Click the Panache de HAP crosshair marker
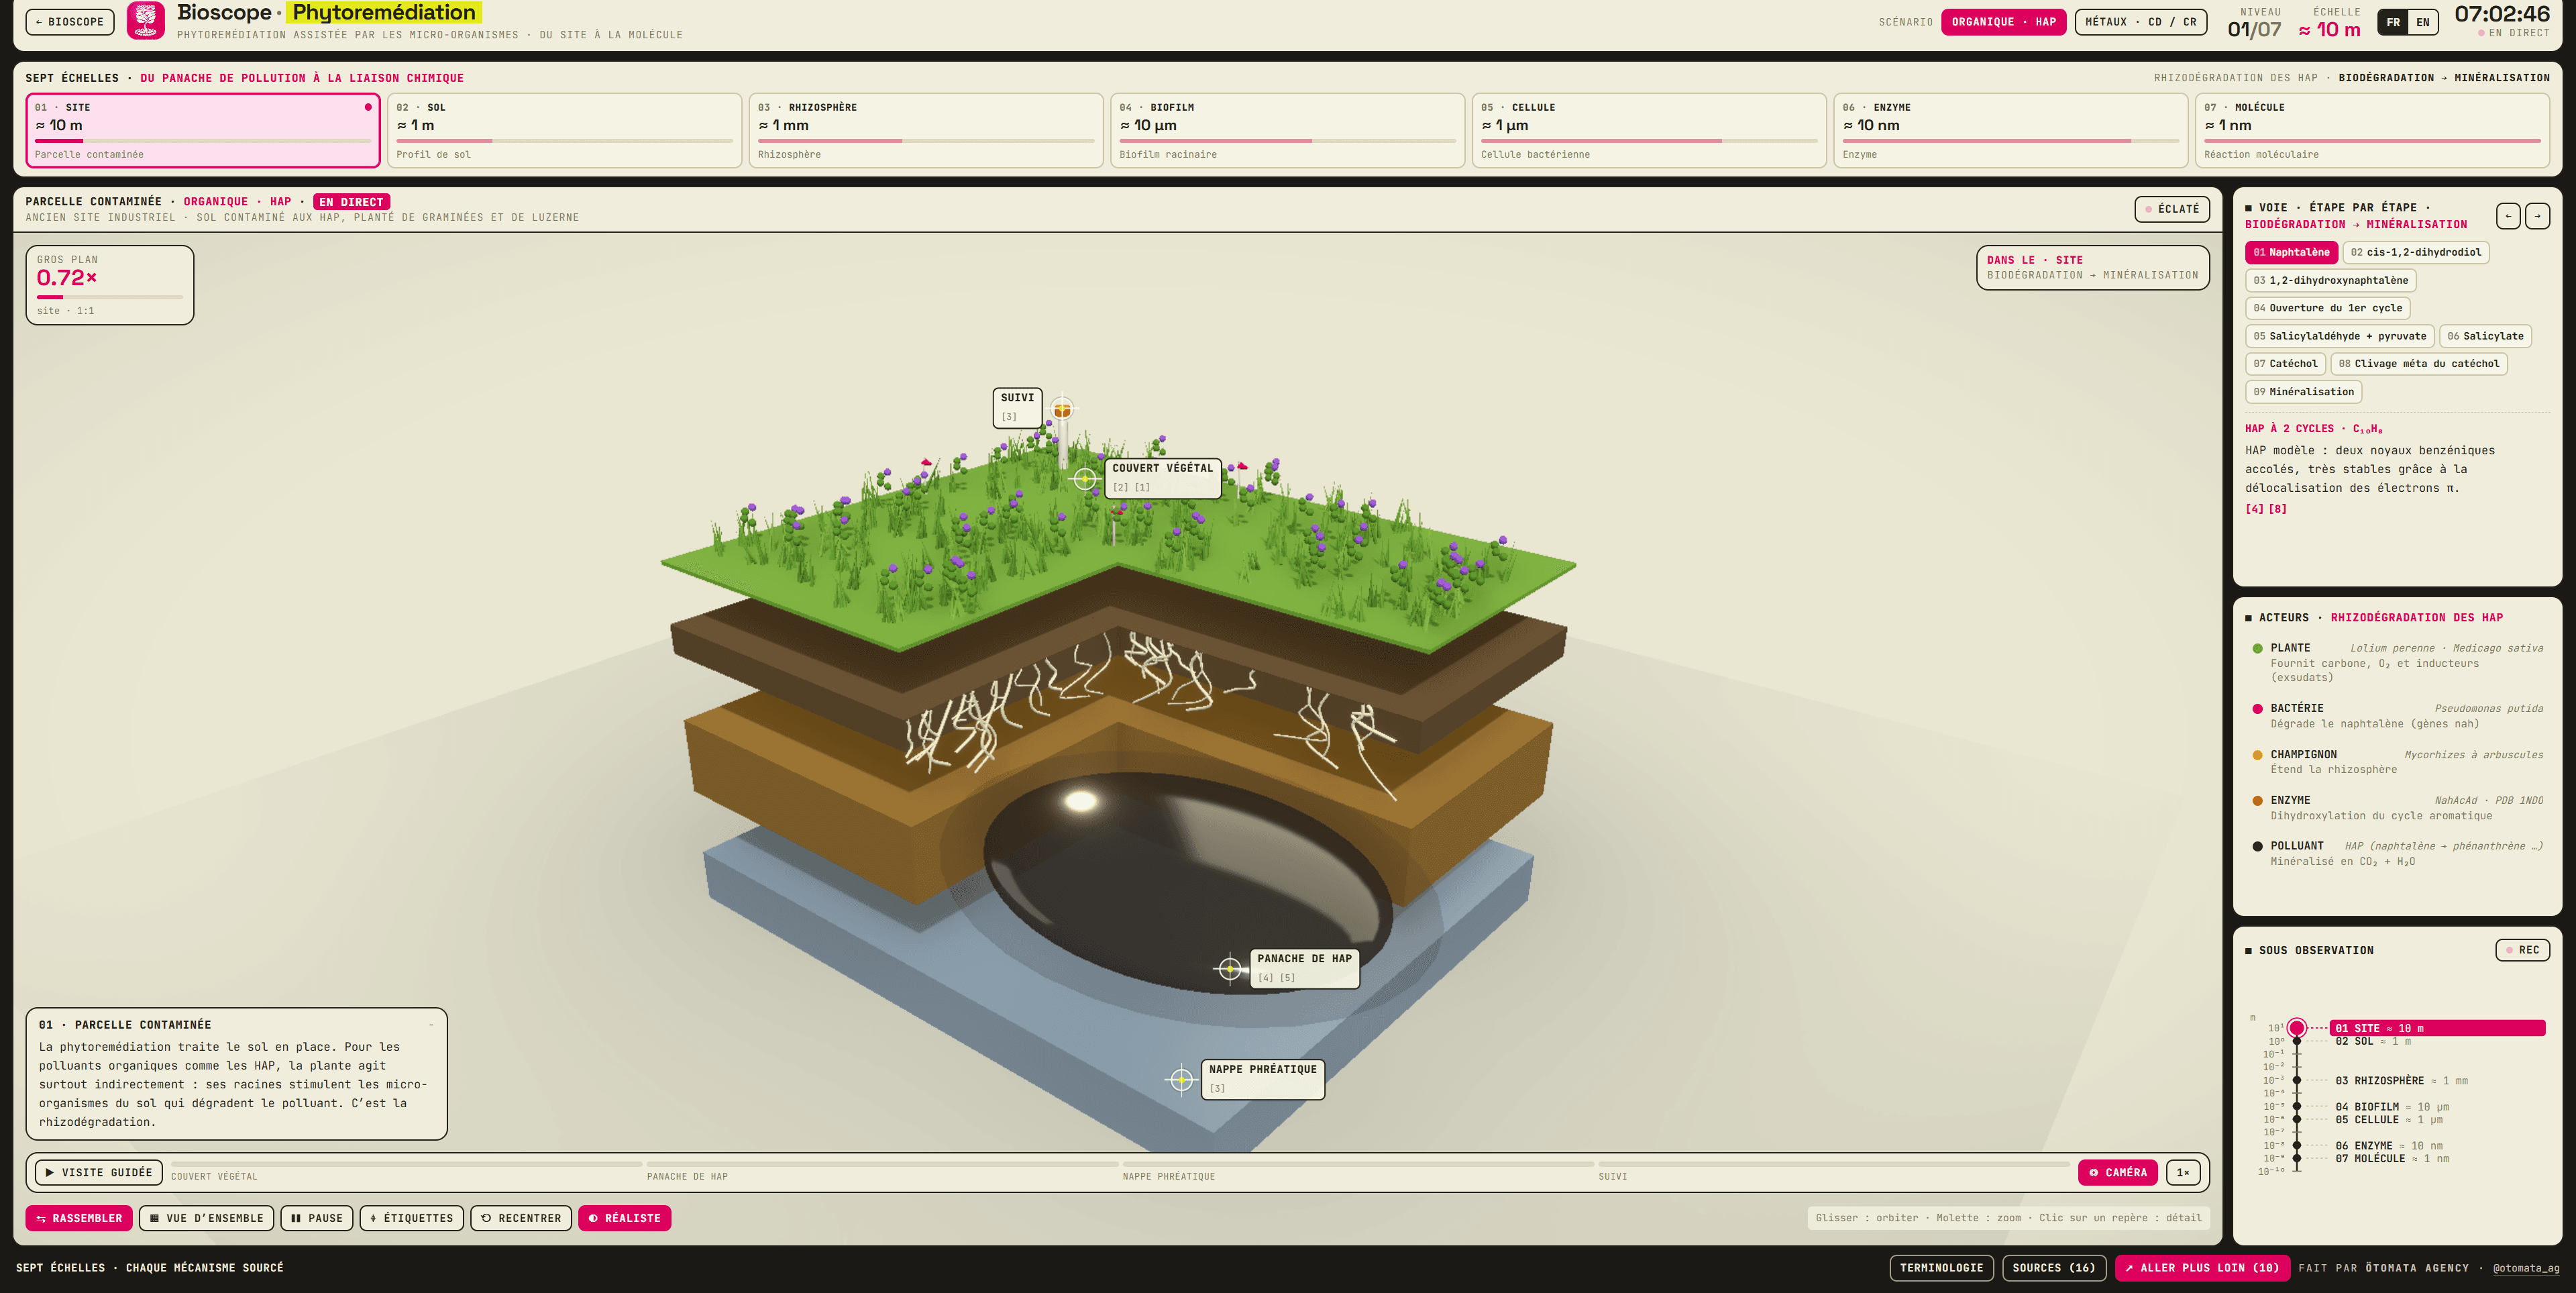 pos(1229,968)
